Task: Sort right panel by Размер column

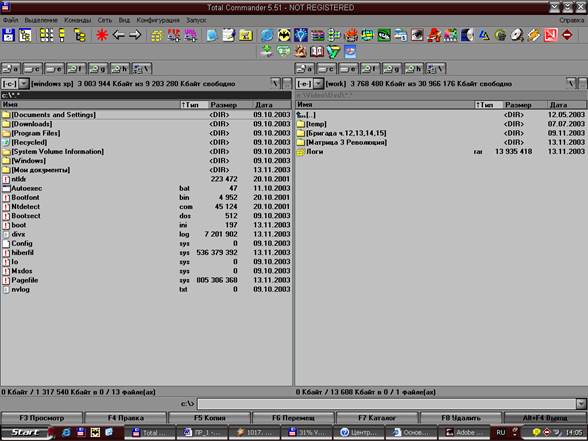Action: pos(525,105)
